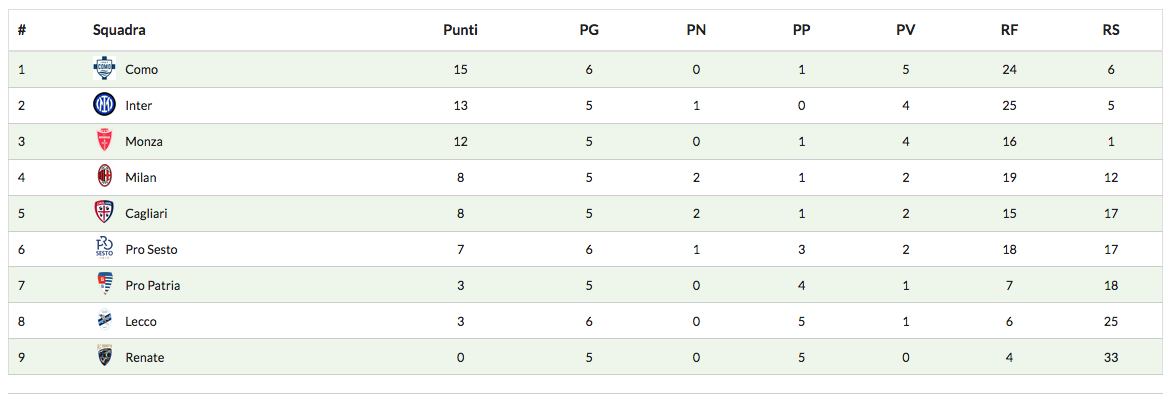
Task: Click the Cagliari team name
Action: (147, 214)
